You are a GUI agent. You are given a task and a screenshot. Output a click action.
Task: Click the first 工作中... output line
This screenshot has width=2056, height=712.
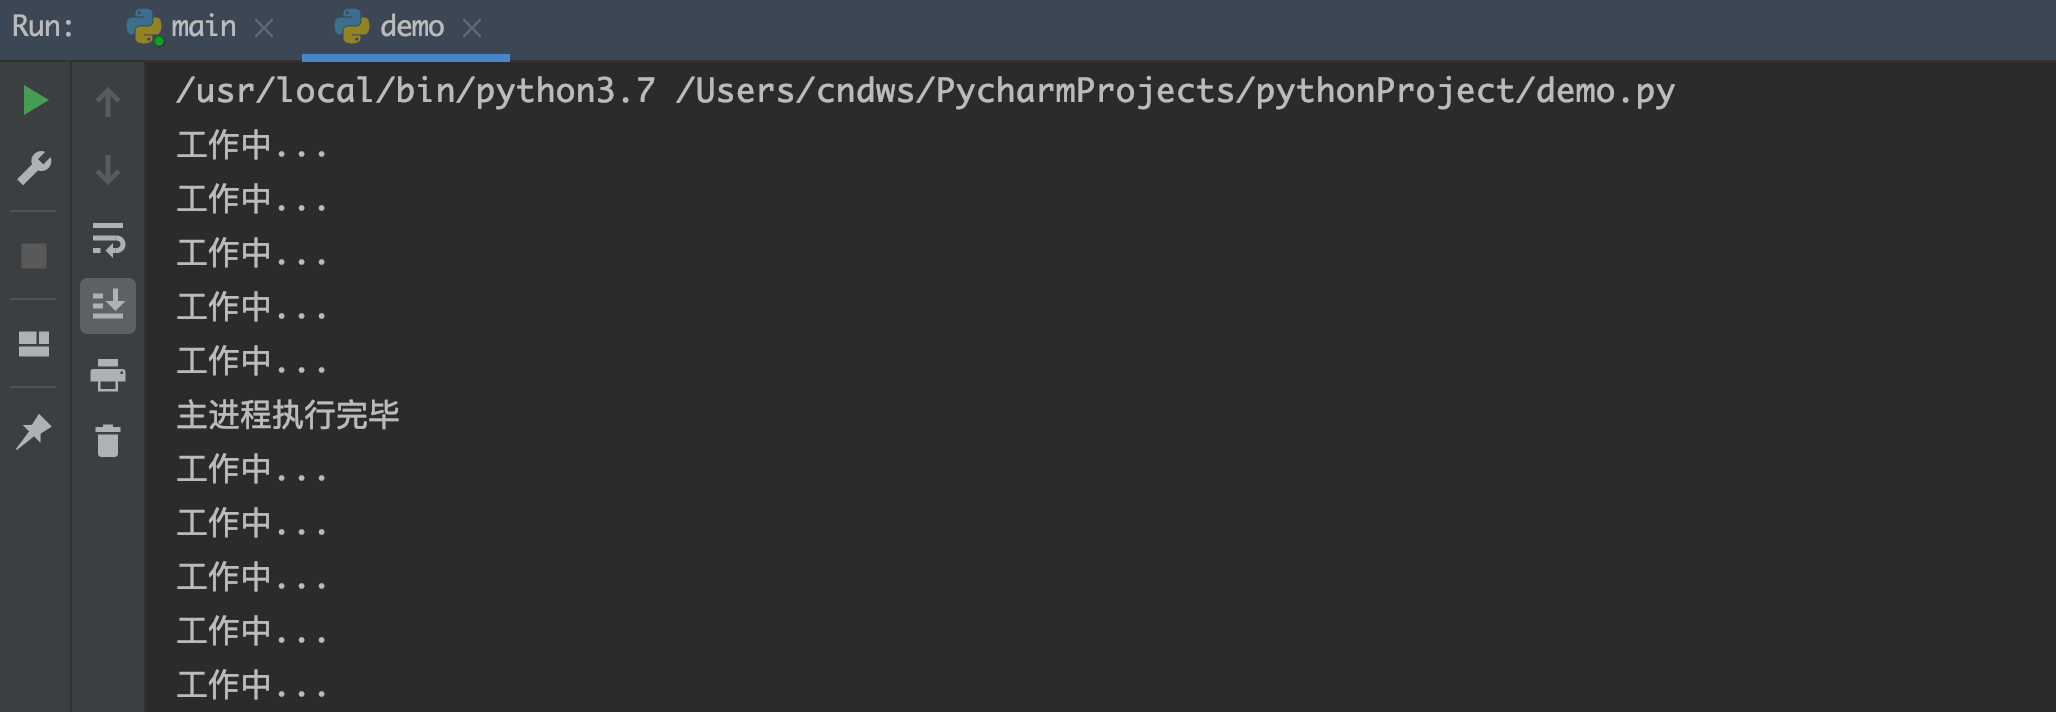[x=252, y=145]
